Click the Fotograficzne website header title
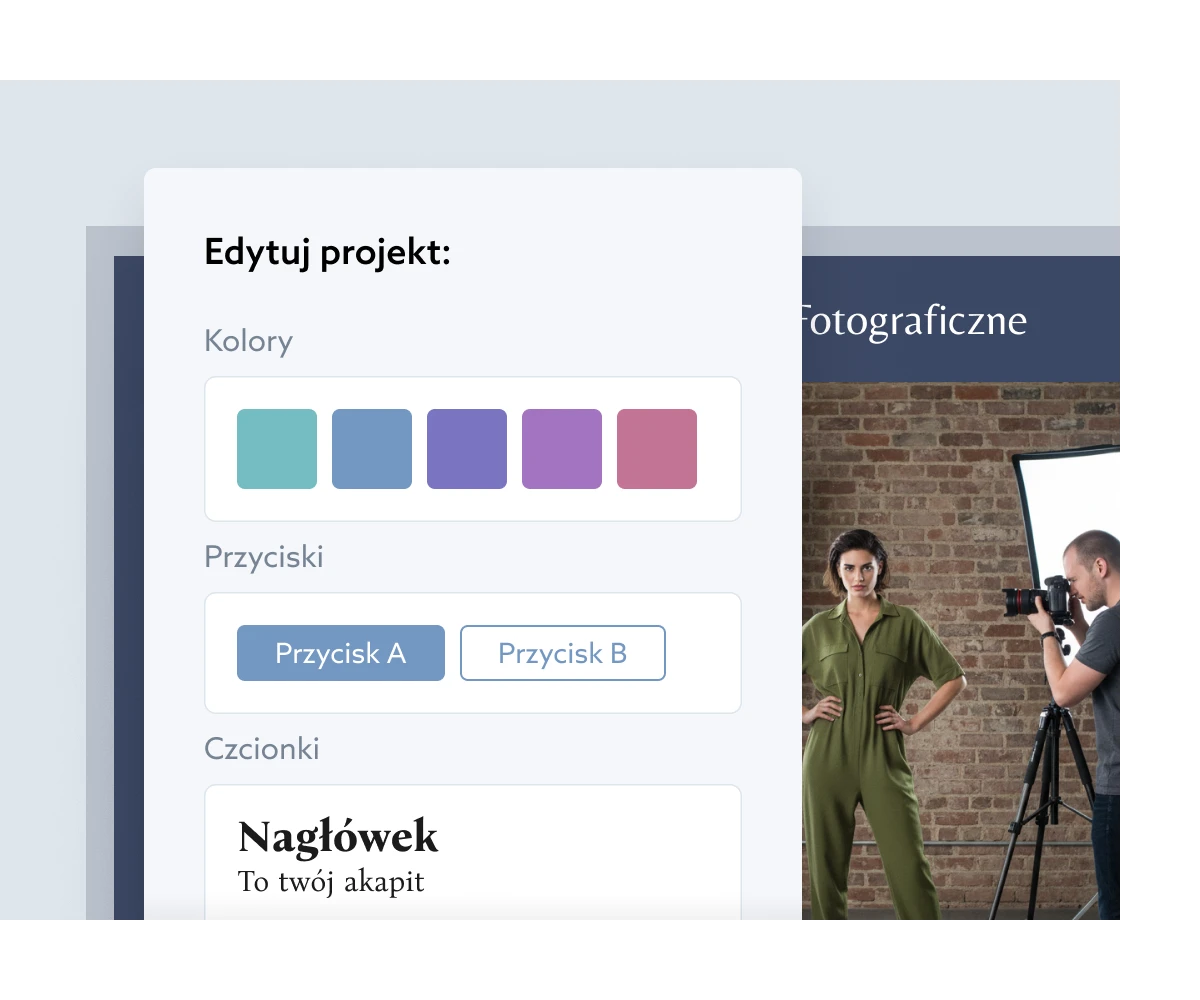 tap(912, 320)
